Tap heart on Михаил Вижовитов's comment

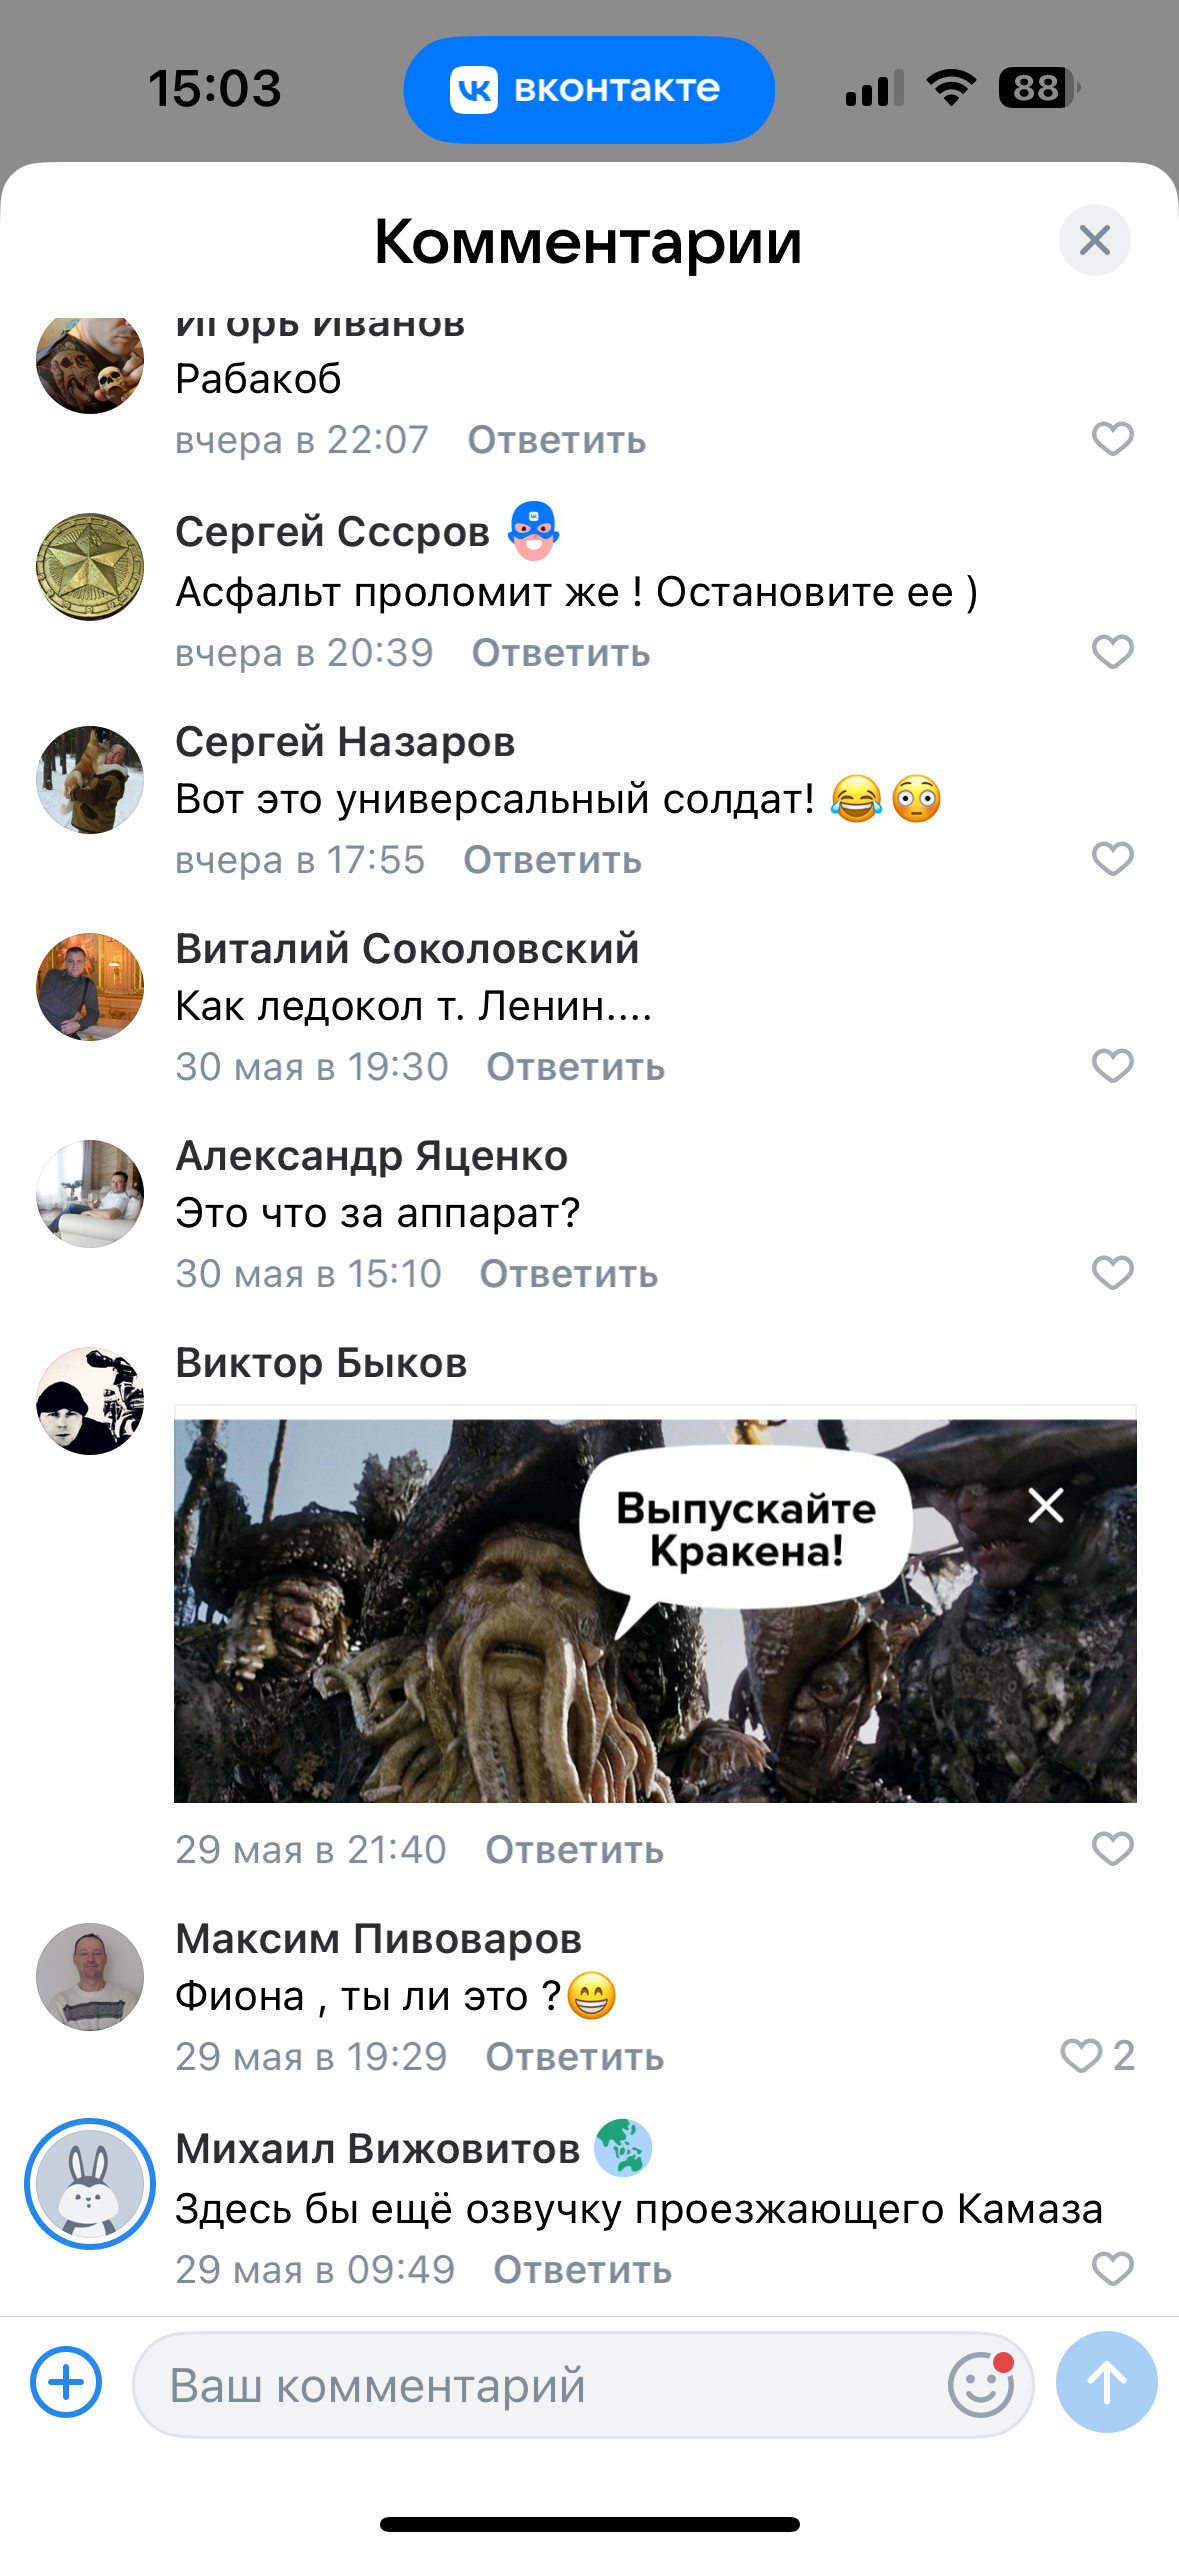[x=1112, y=2269]
